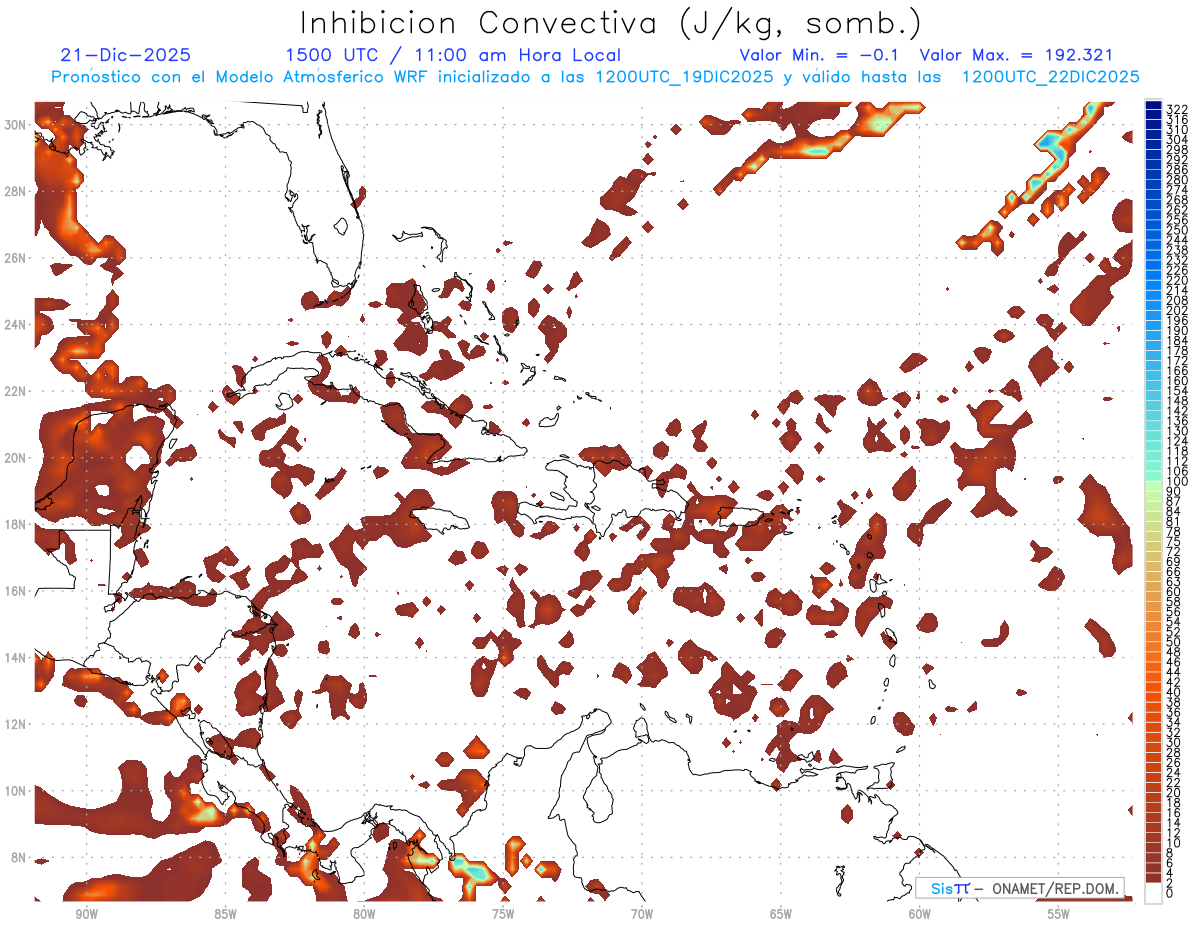Select the date "21-Dic-2025"
This screenshot has height=927, width=1200.
(x=125, y=56)
